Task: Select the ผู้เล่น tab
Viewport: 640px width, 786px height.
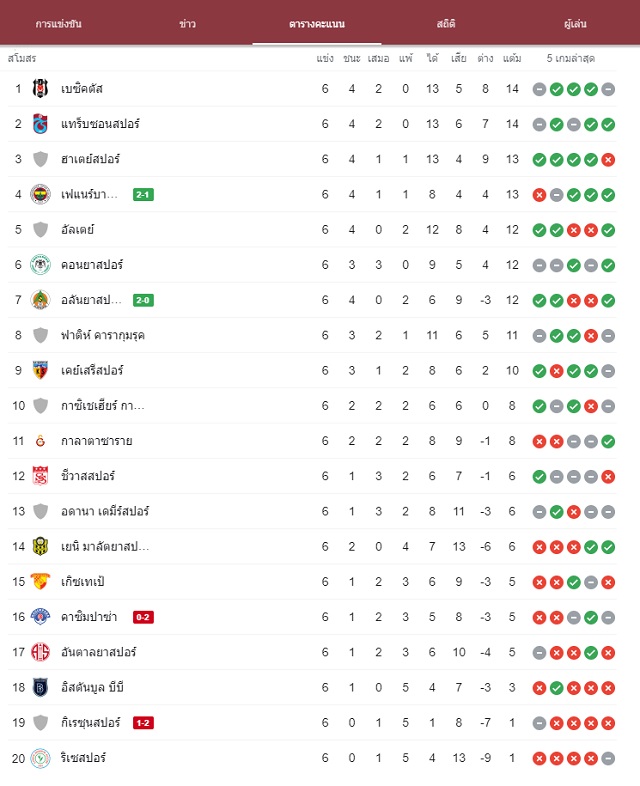Action: [575, 24]
